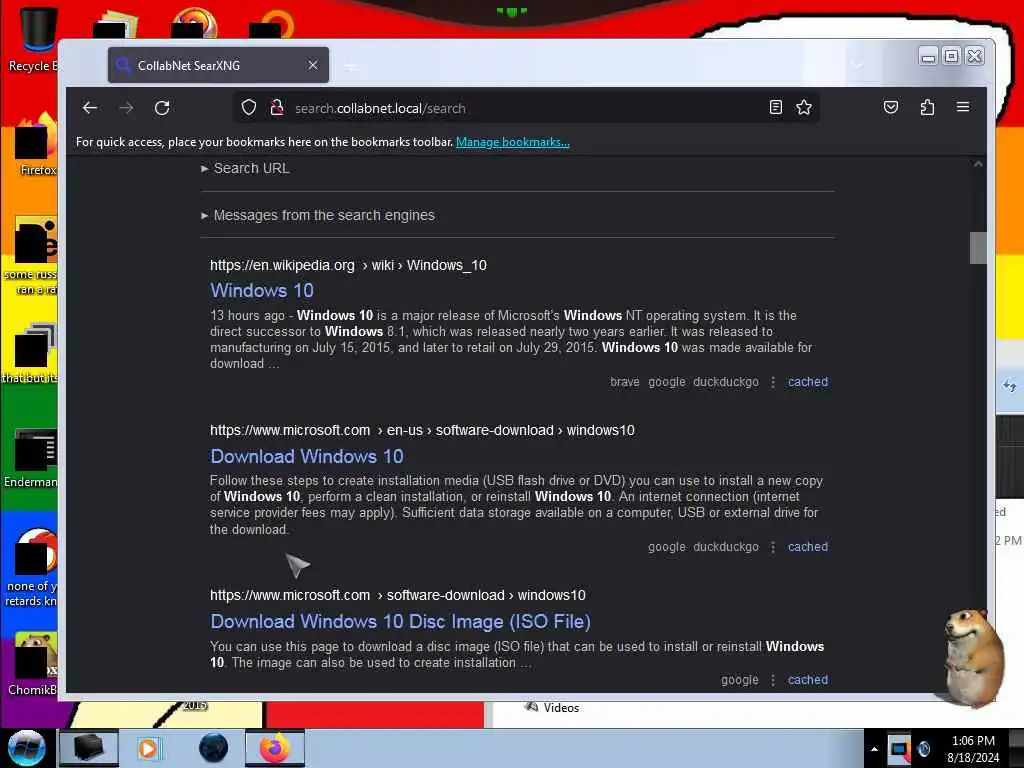1024x768 pixels.
Task: Bookmark this page with the star icon
Action: (x=804, y=108)
